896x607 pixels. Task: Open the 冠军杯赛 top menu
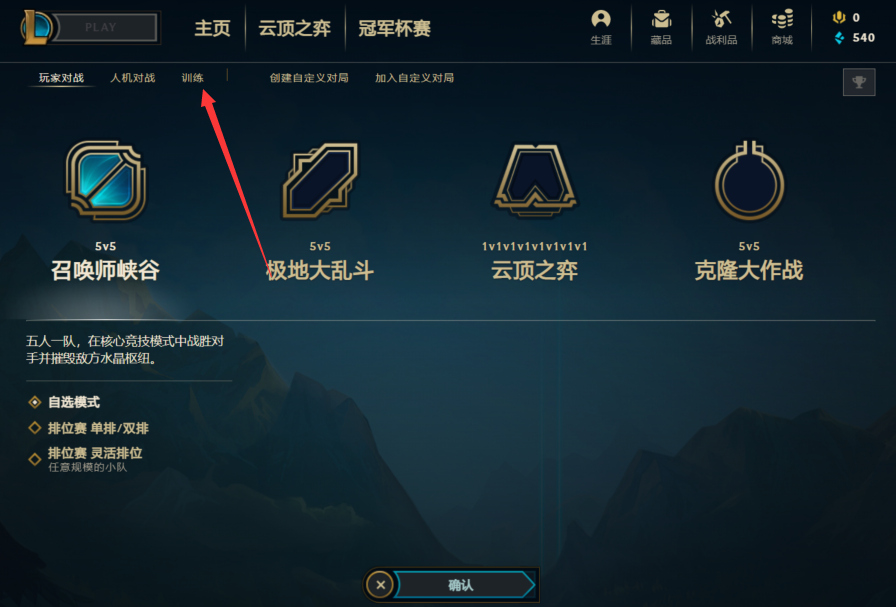click(x=394, y=28)
